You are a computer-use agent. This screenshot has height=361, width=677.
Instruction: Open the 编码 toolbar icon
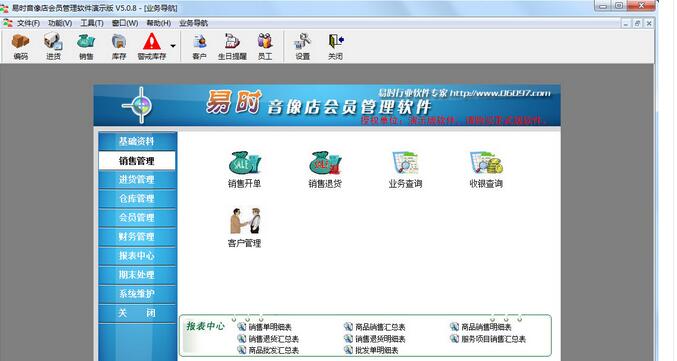click(x=20, y=47)
